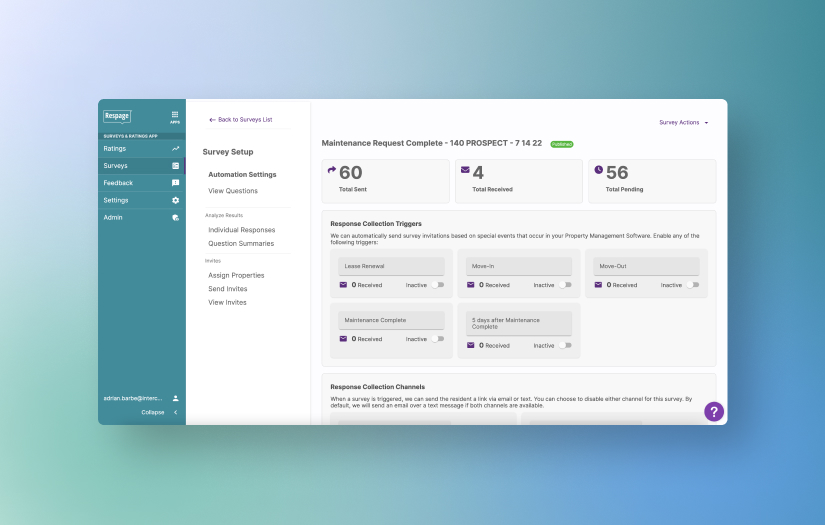825x525 pixels.
Task: Collapse the sidebar using the chevron
Action: tap(175, 412)
